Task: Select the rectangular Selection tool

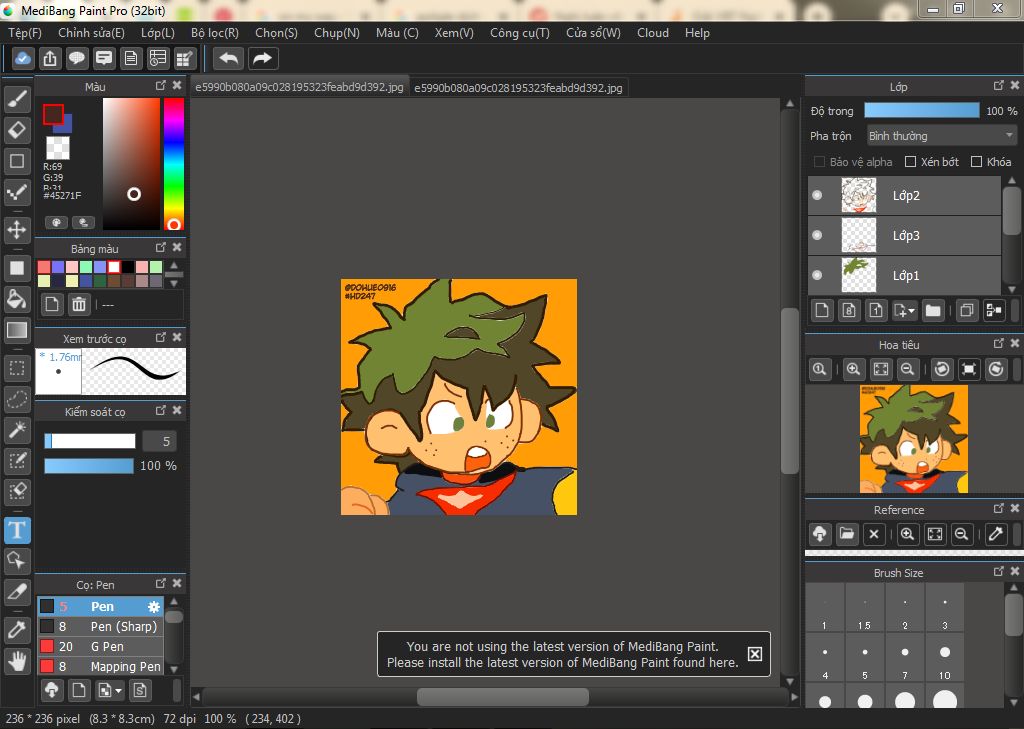Action: 17,368
